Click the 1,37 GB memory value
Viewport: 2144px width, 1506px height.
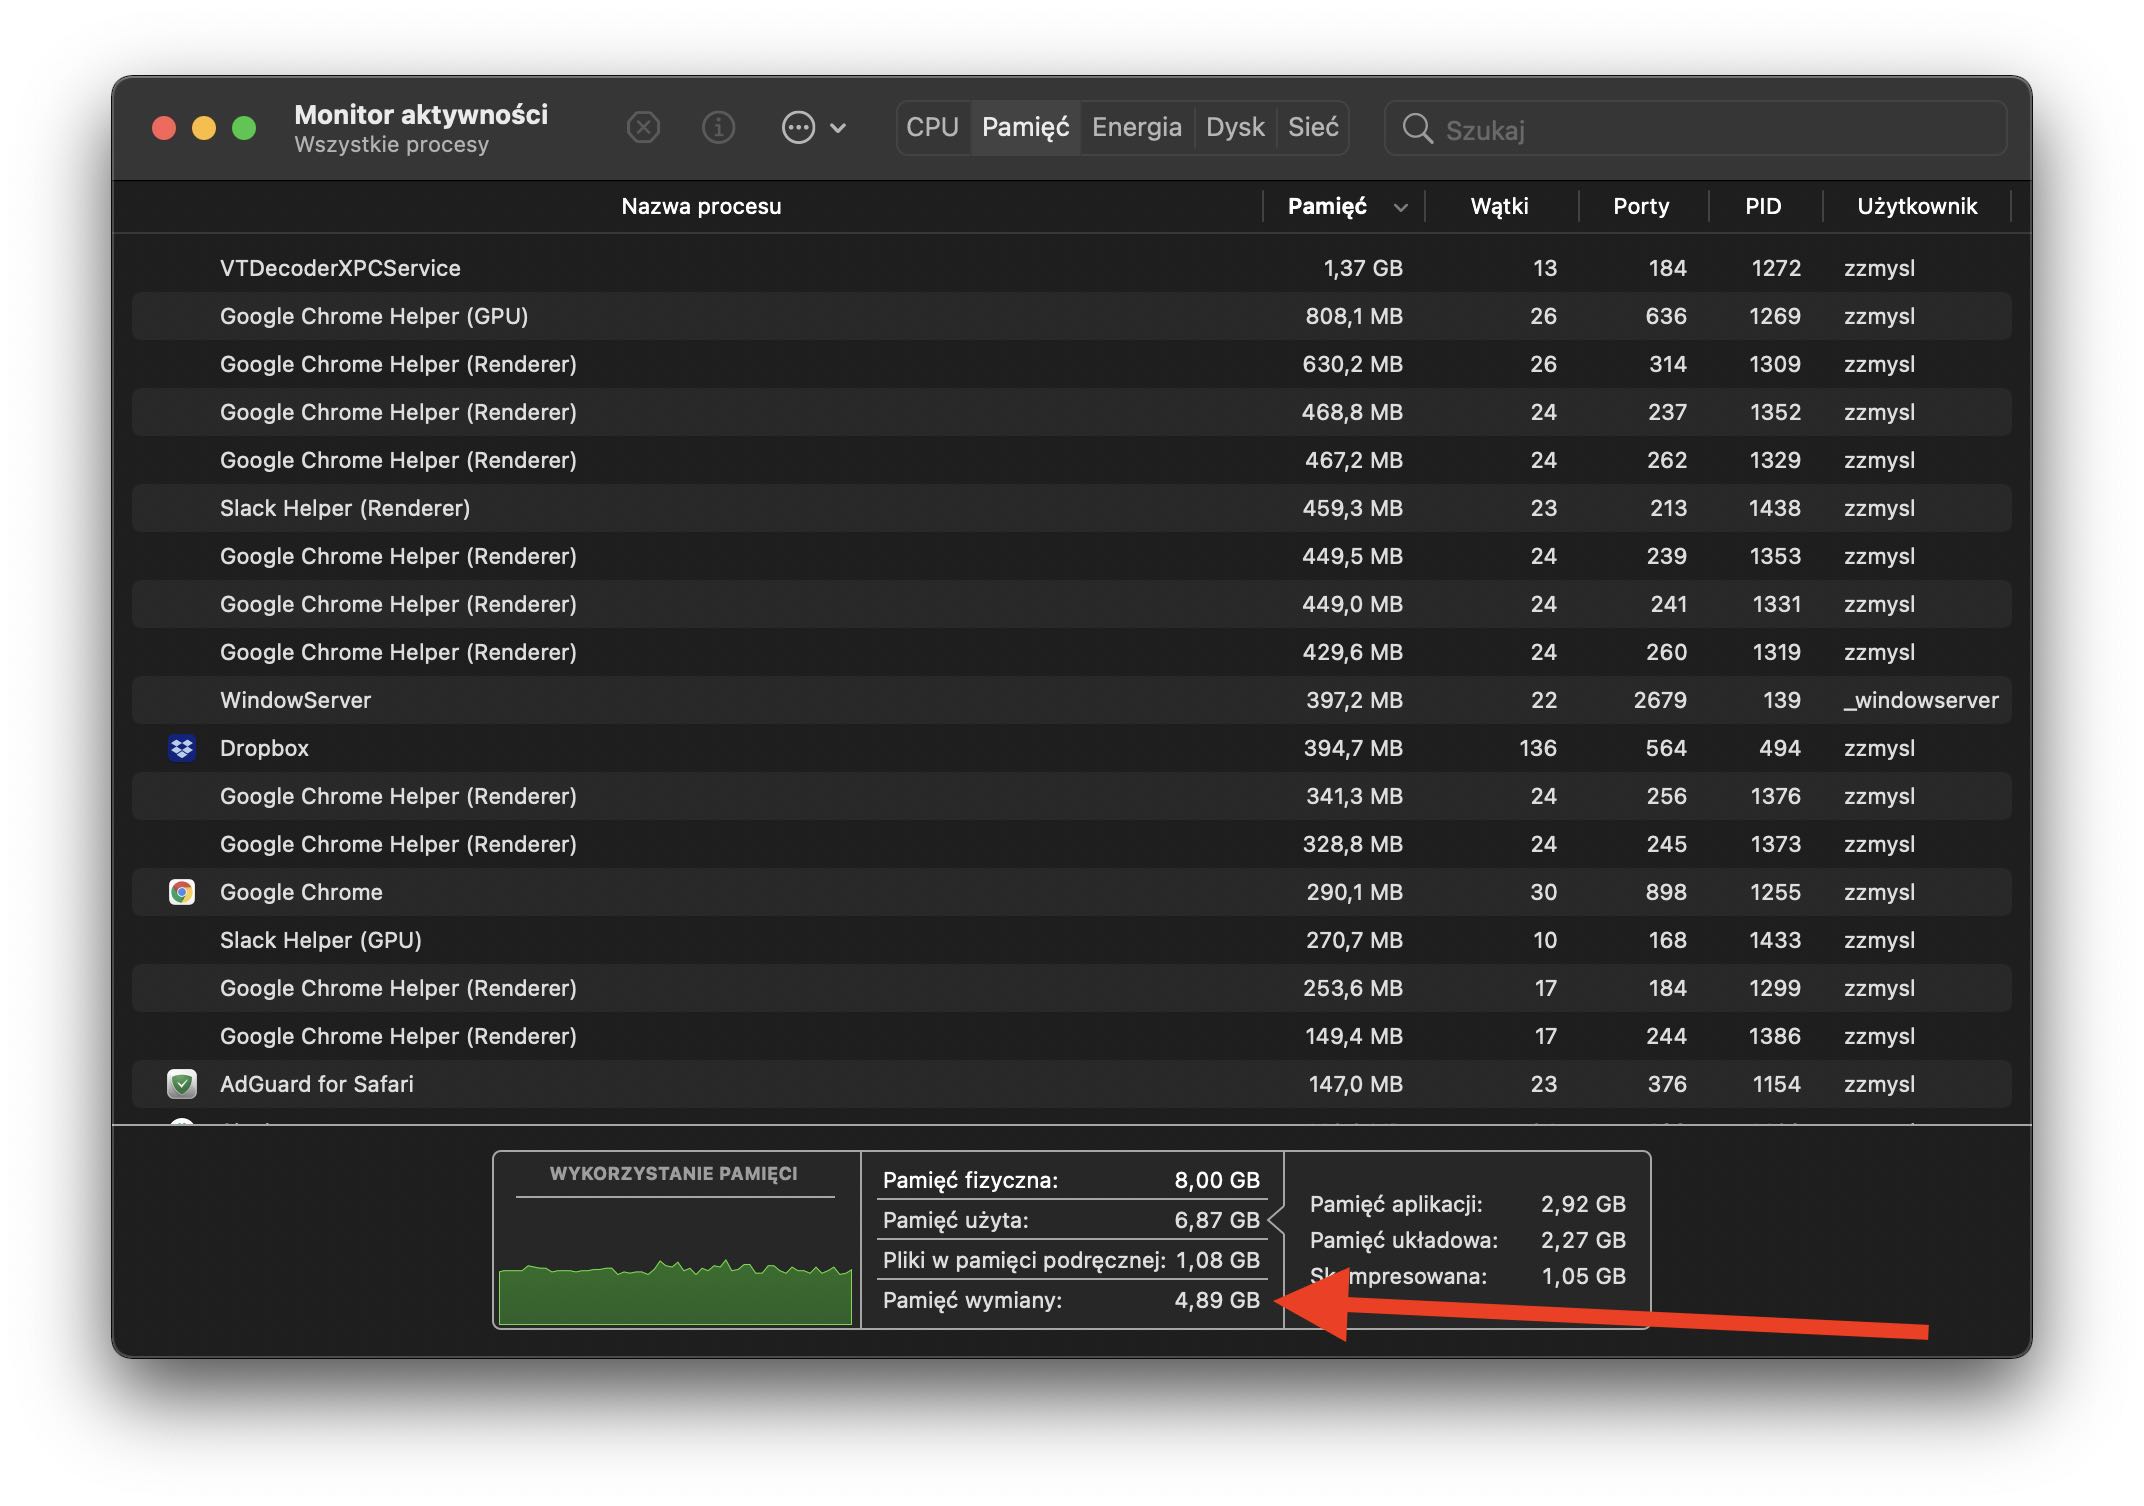1363,268
